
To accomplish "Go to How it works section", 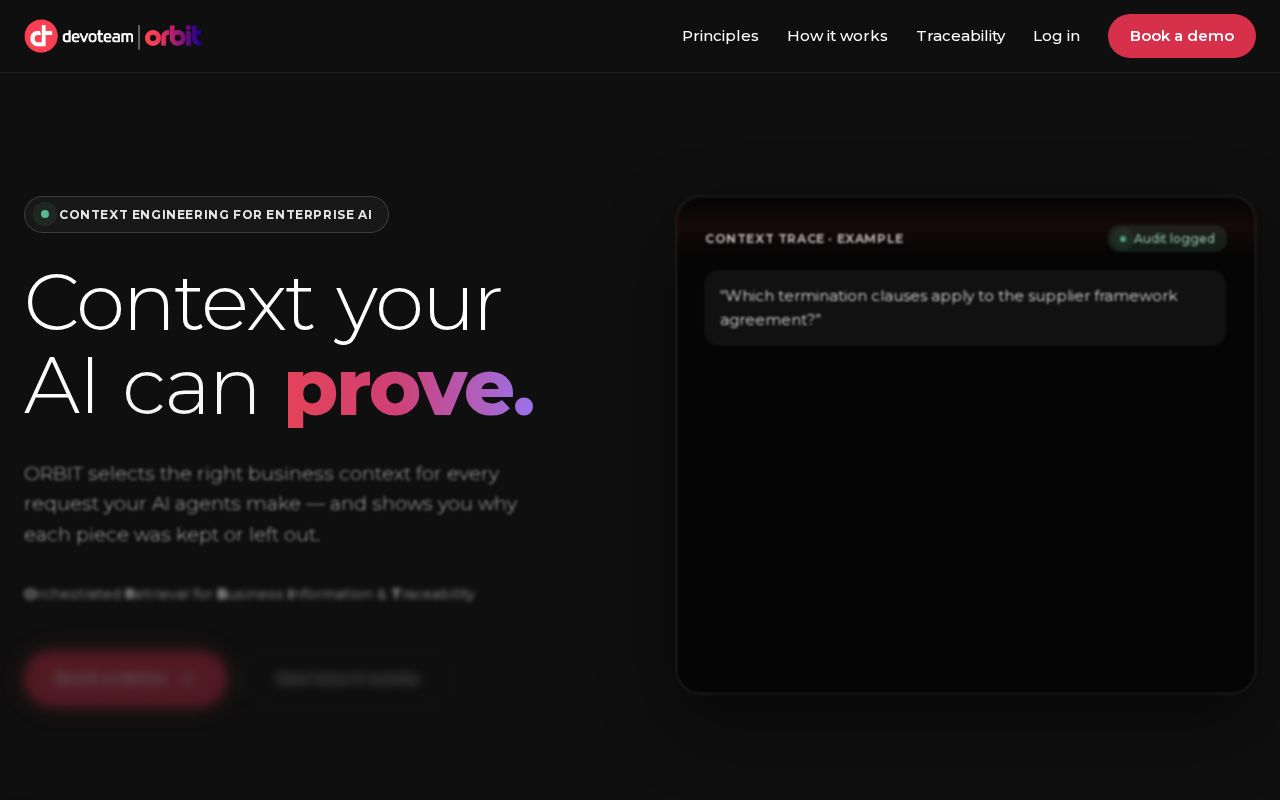I will coord(837,36).
